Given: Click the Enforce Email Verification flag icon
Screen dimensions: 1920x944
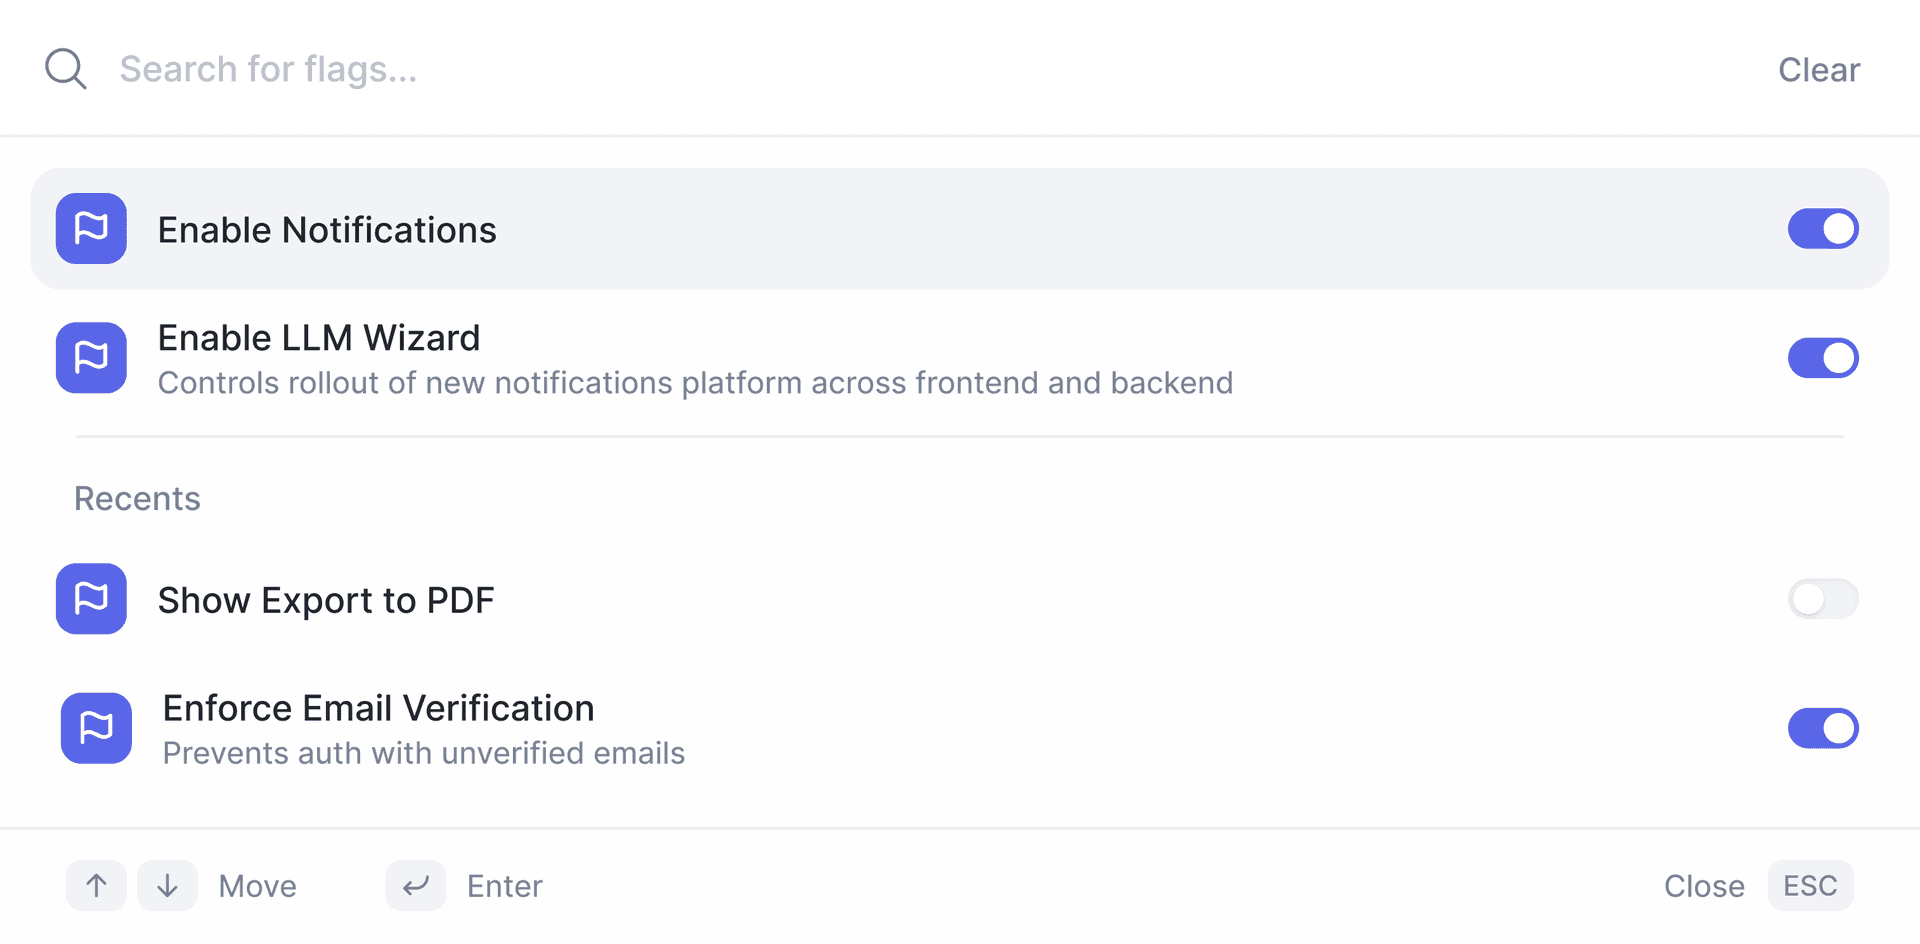Looking at the screenshot, I should pos(96,728).
